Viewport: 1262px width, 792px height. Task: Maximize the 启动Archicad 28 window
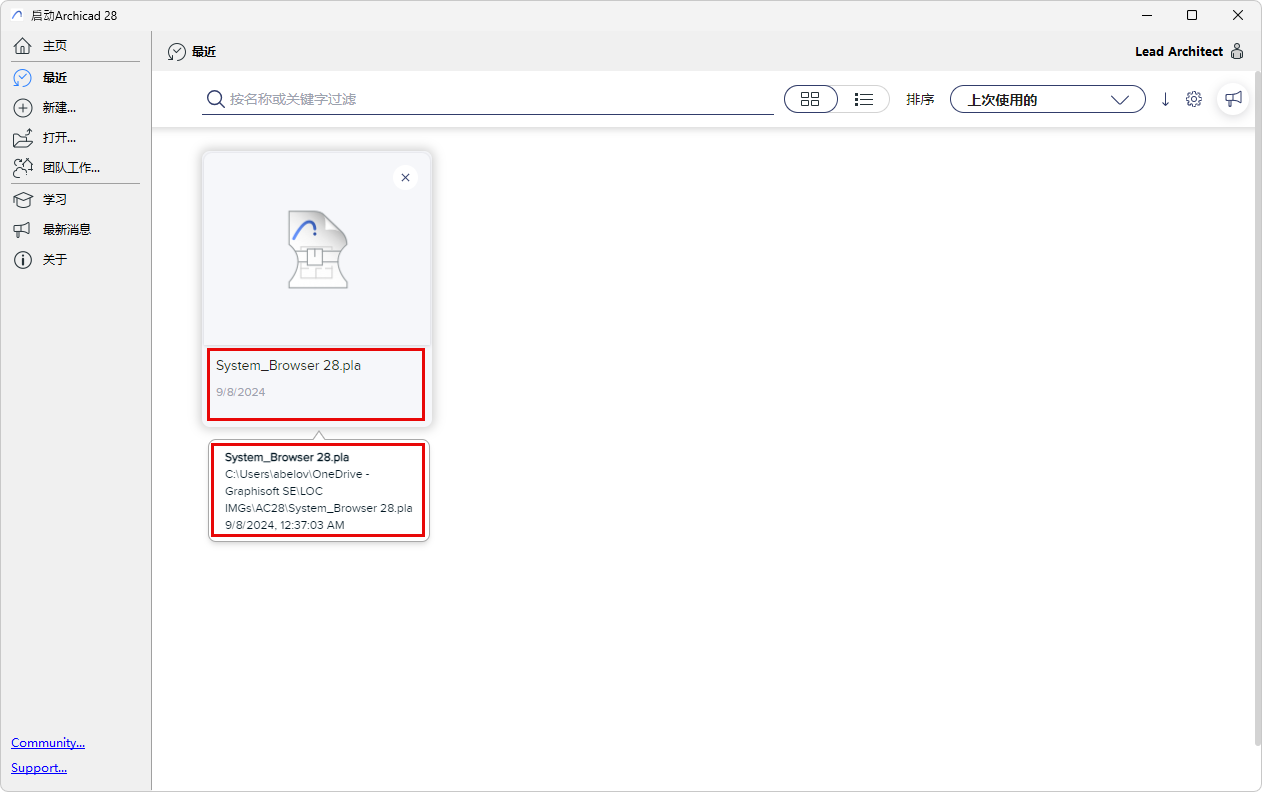click(x=1192, y=15)
